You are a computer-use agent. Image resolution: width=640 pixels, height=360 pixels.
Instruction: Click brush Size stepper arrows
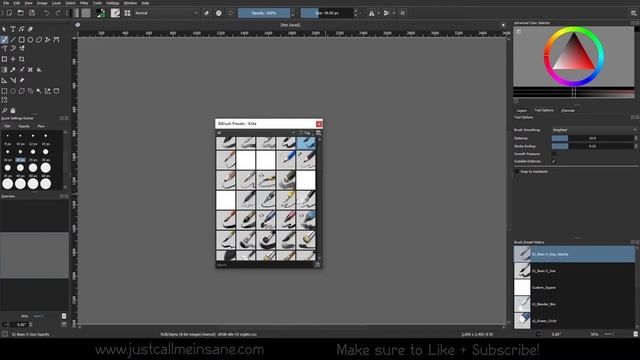[x=356, y=13]
